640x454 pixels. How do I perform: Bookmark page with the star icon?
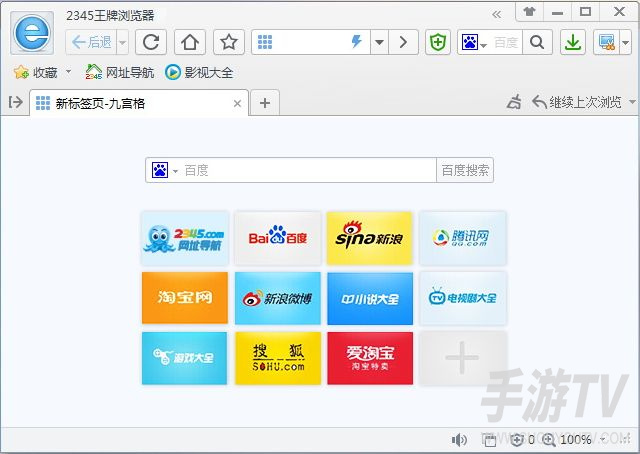click(x=229, y=42)
